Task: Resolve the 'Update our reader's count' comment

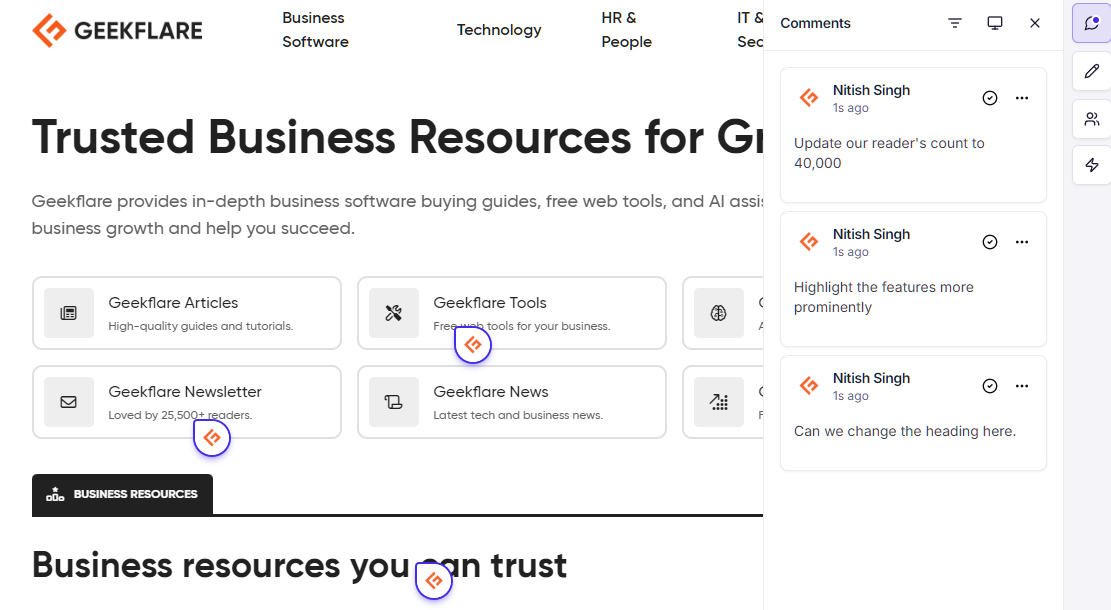Action: 990,98
